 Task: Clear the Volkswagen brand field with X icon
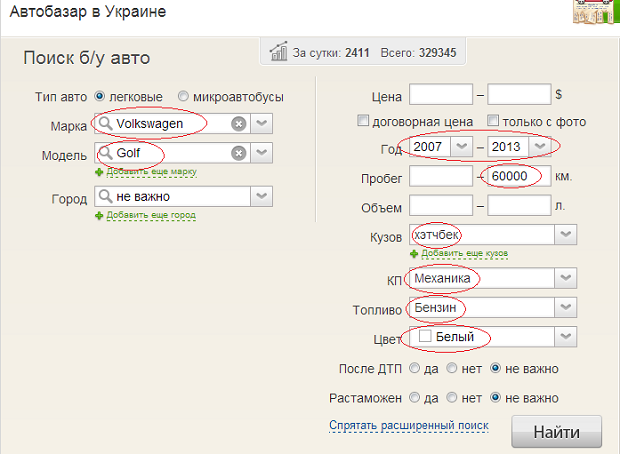(x=238, y=123)
